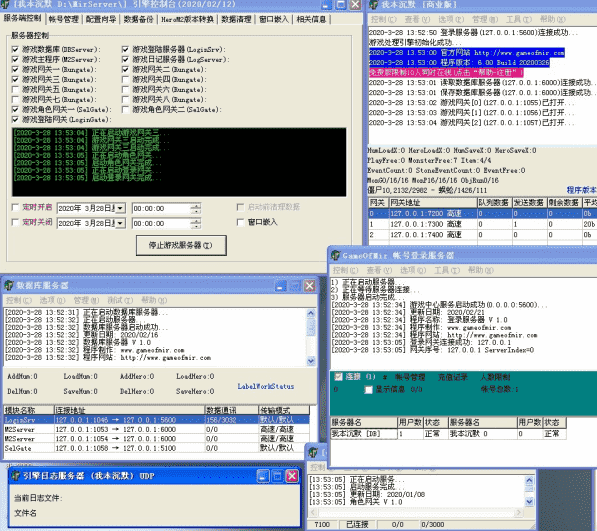Open 选项 menu in 帐号登录服务器 window
The image size is (597, 531).
(x=413, y=270)
